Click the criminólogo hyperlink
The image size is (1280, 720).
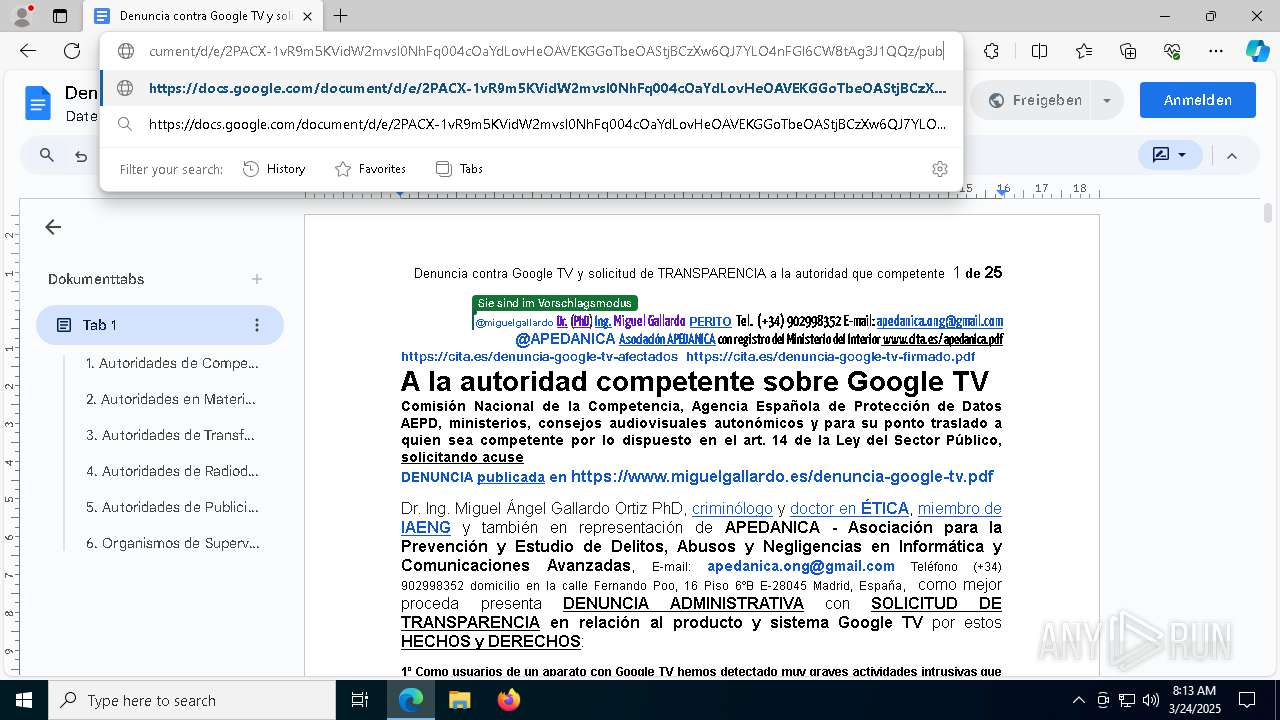732,508
